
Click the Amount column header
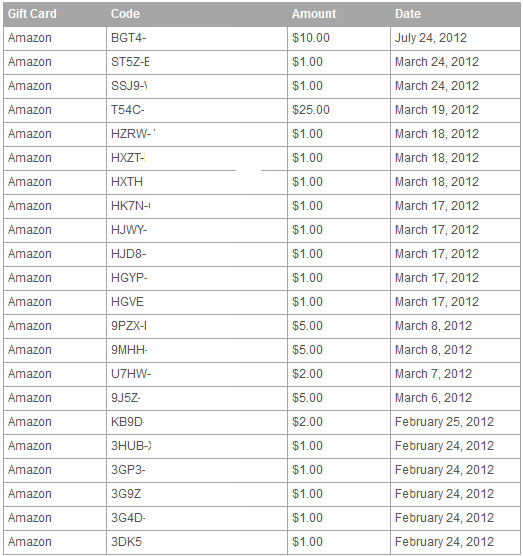click(314, 14)
